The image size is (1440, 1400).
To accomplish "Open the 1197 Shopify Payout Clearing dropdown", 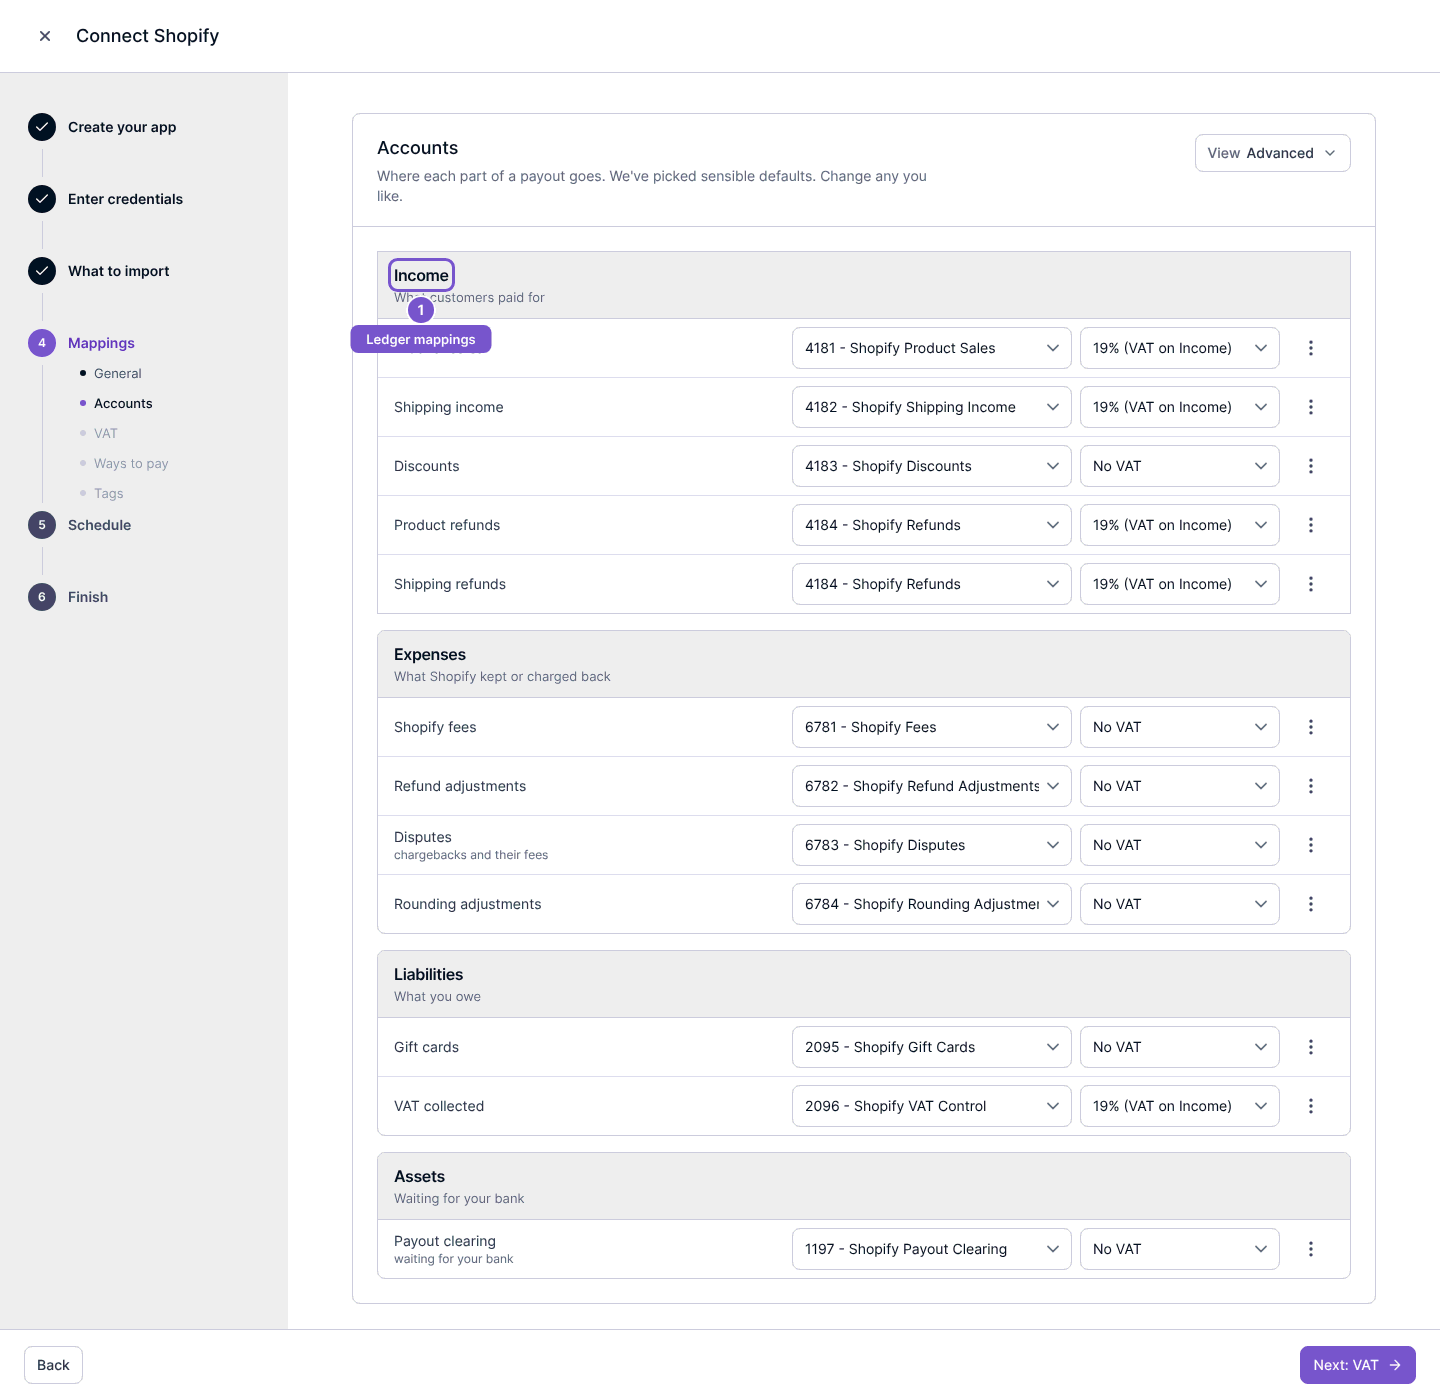I will point(931,1249).
